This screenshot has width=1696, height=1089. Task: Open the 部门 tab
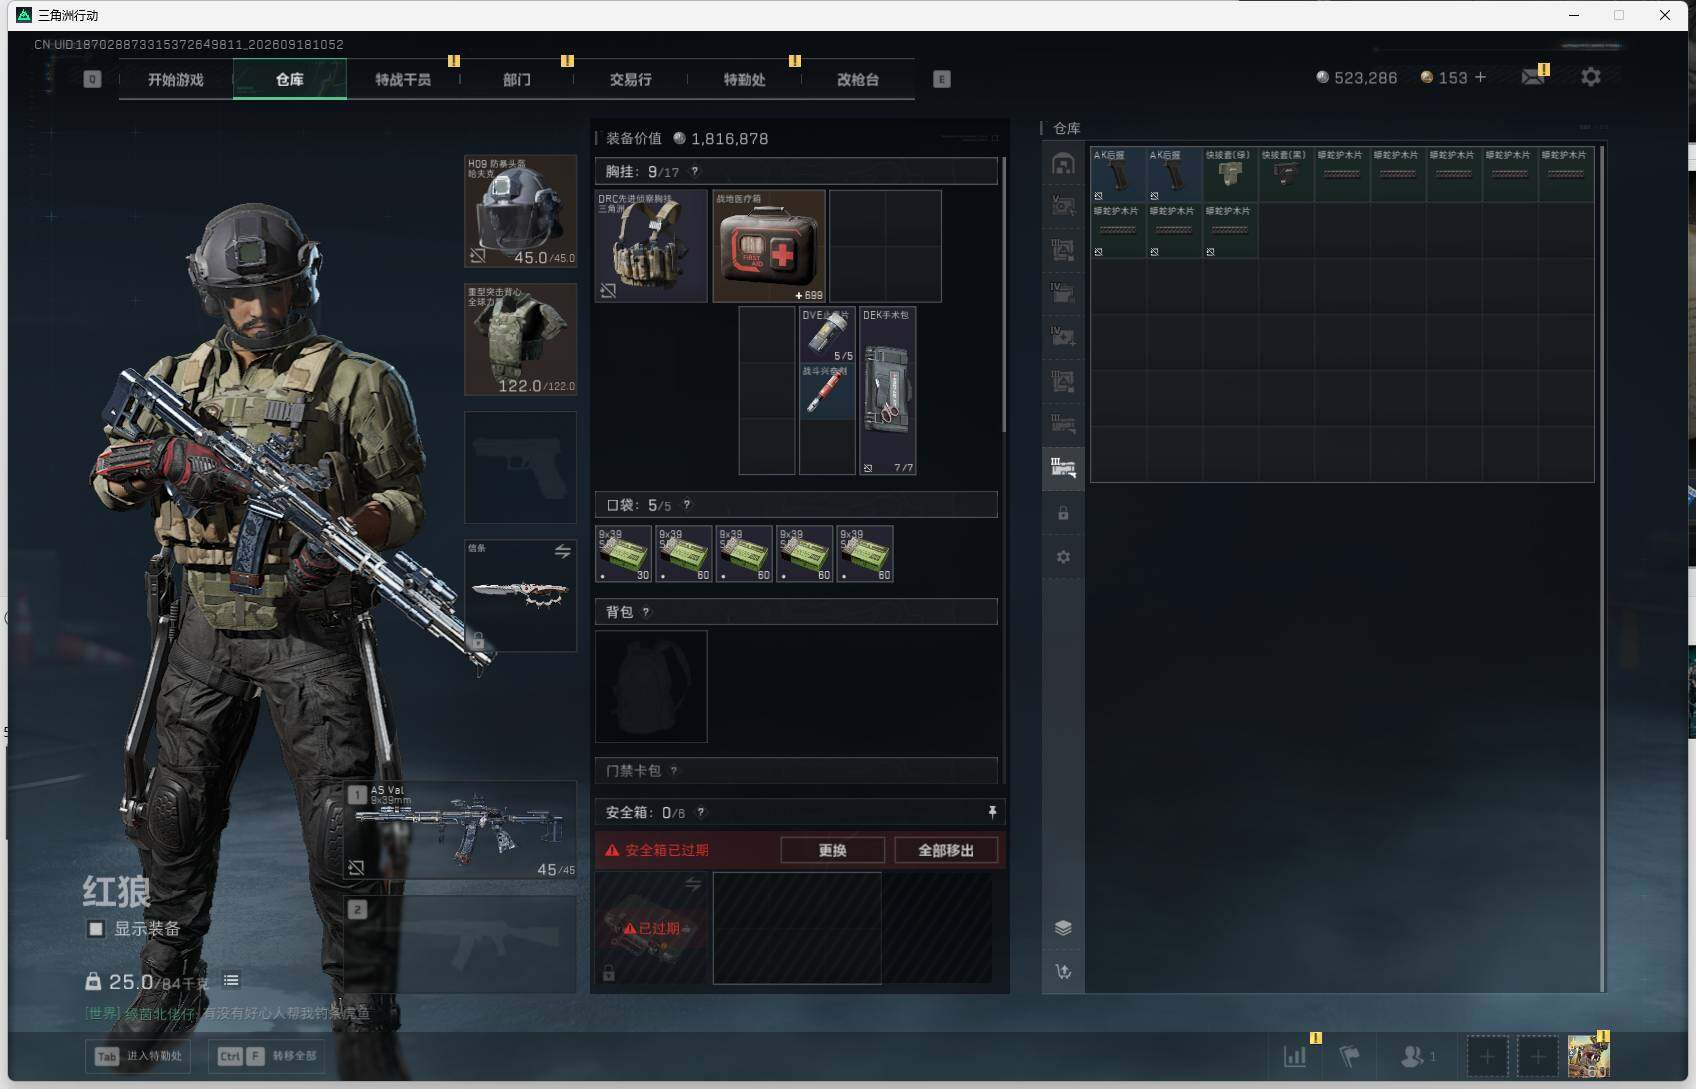point(517,79)
